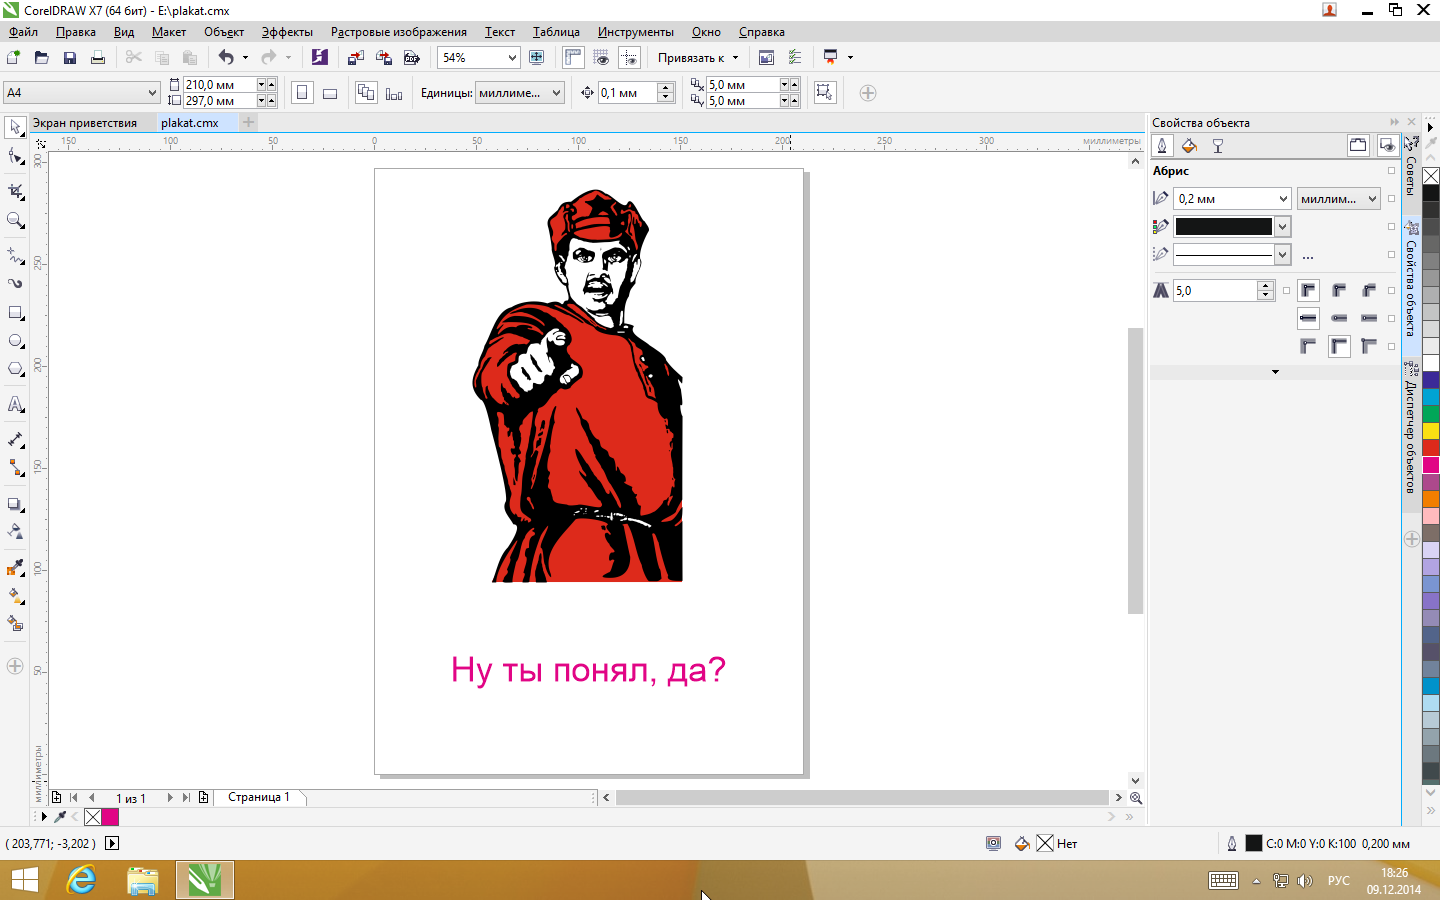Open the outline width 0,2 мм dropdown
The width and height of the screenshot is (1440, 900).
point(1283,199)
